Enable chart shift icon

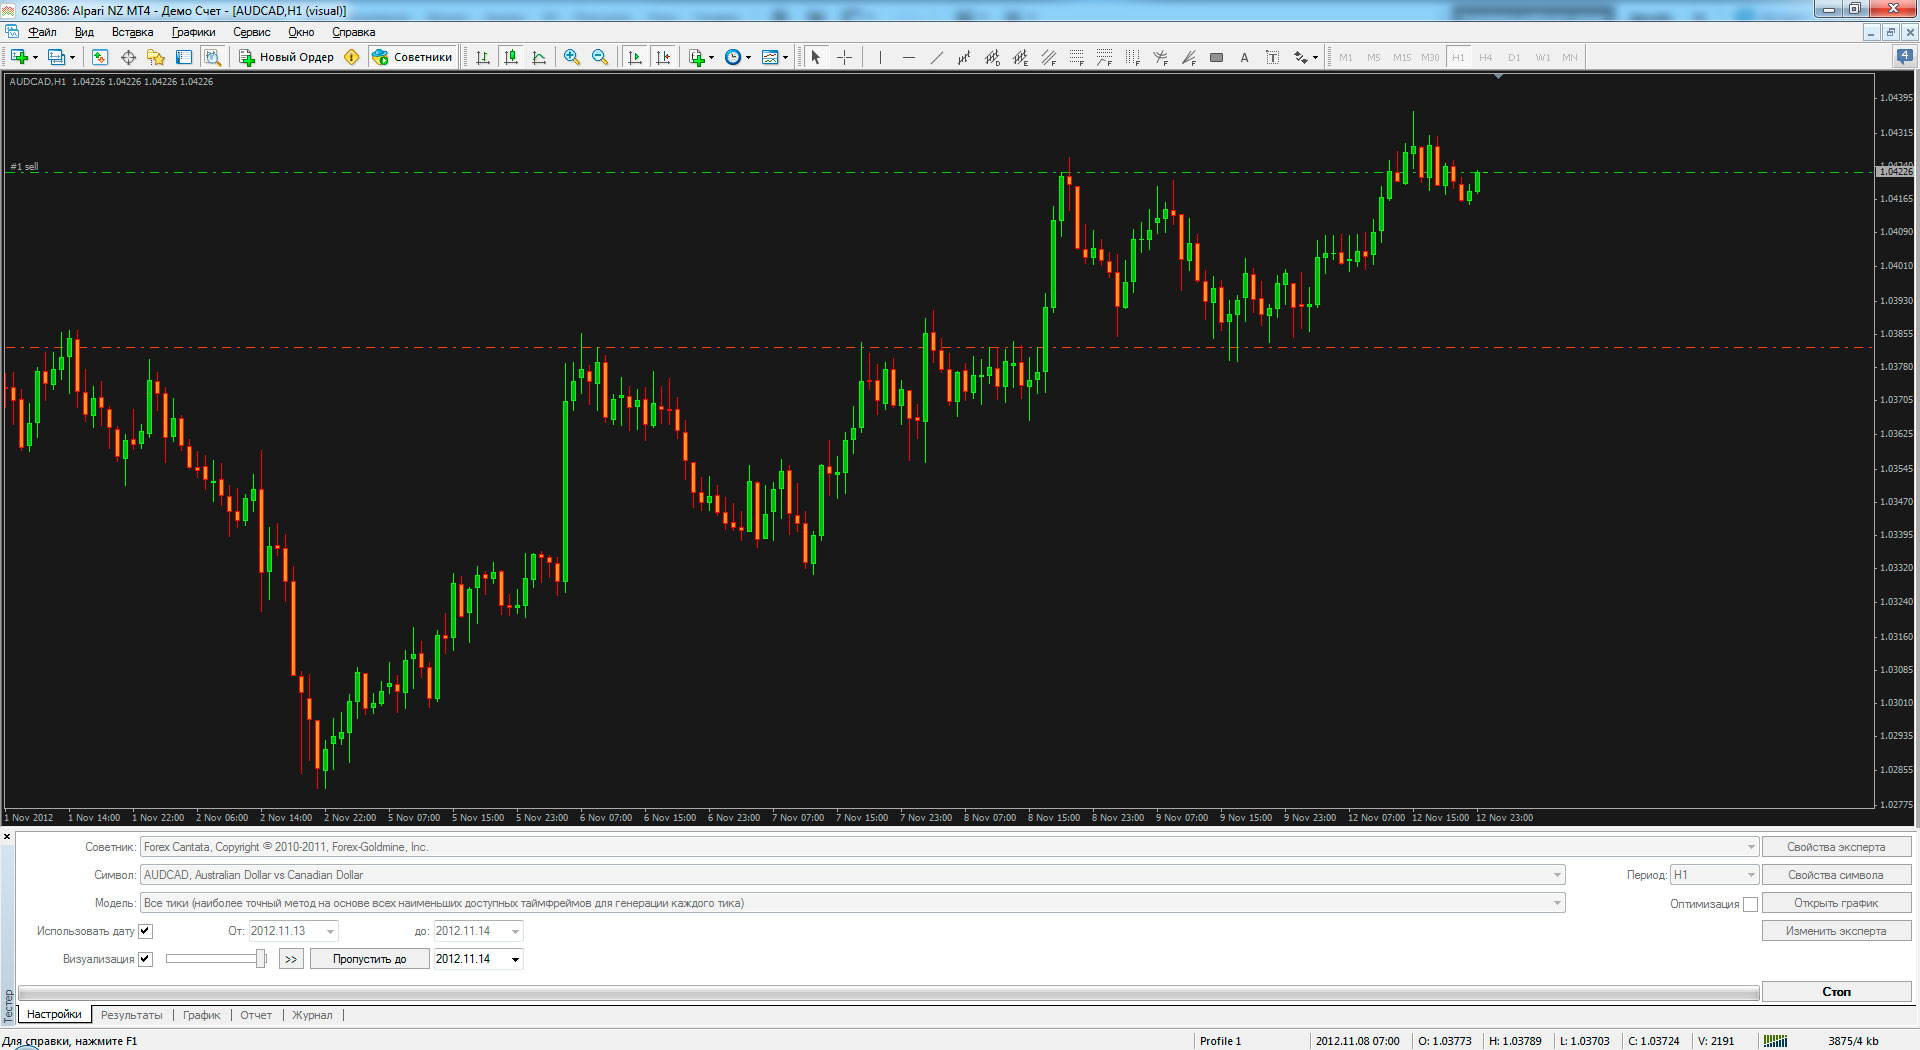[663, 57]
